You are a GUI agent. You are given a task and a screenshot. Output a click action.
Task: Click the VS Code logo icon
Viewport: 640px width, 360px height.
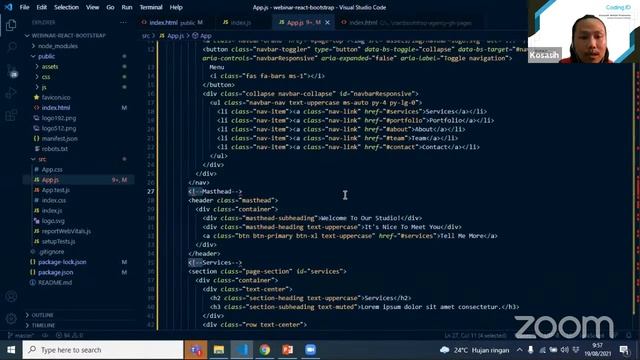[9, 7]
